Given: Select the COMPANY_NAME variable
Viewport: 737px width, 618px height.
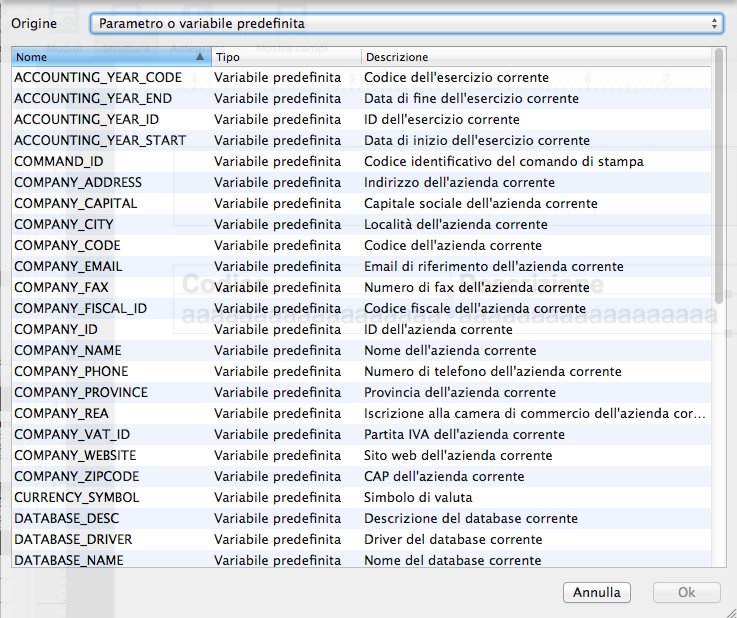Looking at the screenshot, I should 68,350.
